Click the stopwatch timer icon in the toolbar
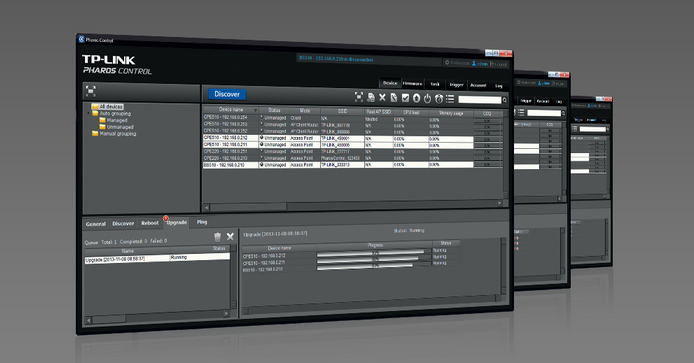 (x=439, y=98)
